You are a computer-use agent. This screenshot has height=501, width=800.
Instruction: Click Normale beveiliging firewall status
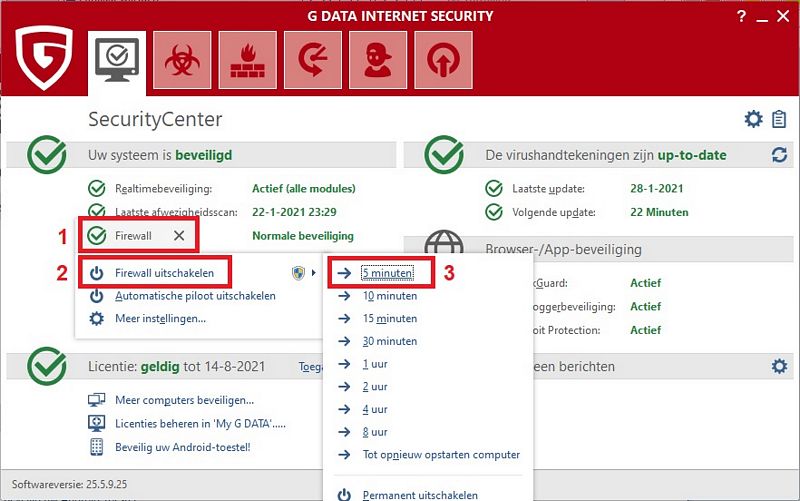coord(303,236)
